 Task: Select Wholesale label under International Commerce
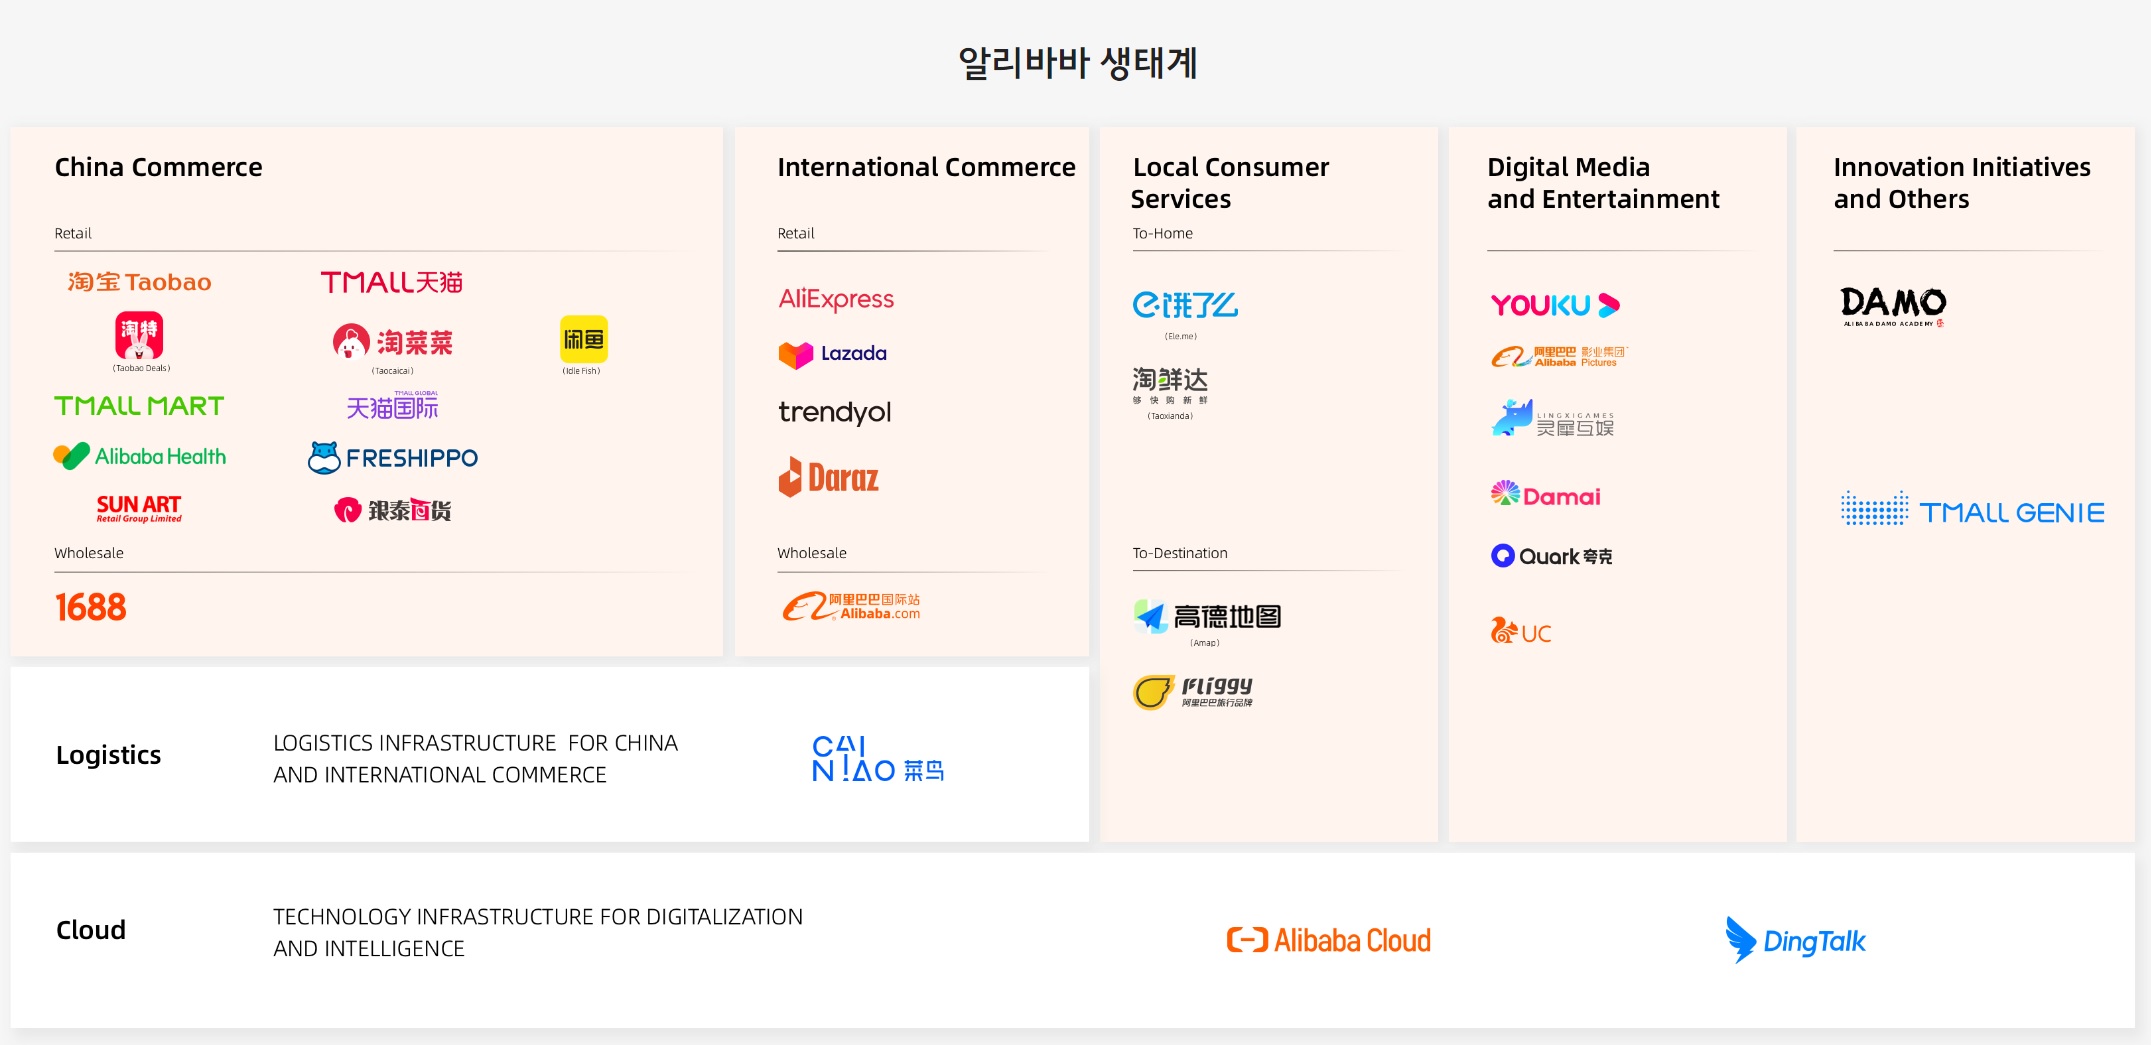[x=812, y=553]
